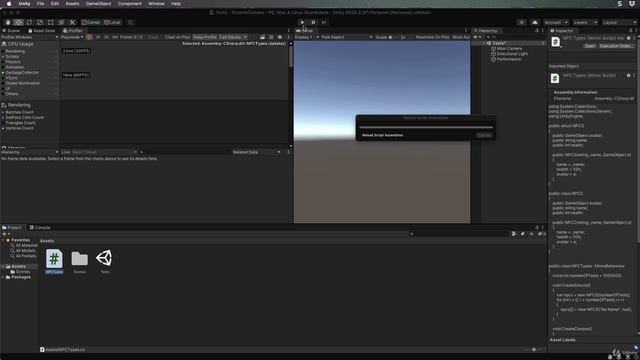The width and height of the screenshot is (640, 360).
Task: Switch to the Asset Store tab
Action: pyautogui.click(x=41, y=31)
